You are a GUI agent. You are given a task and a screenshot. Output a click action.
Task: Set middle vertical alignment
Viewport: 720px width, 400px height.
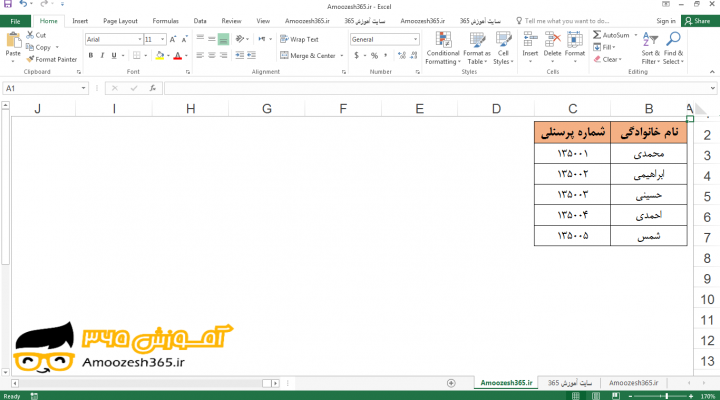pos(212,39)
